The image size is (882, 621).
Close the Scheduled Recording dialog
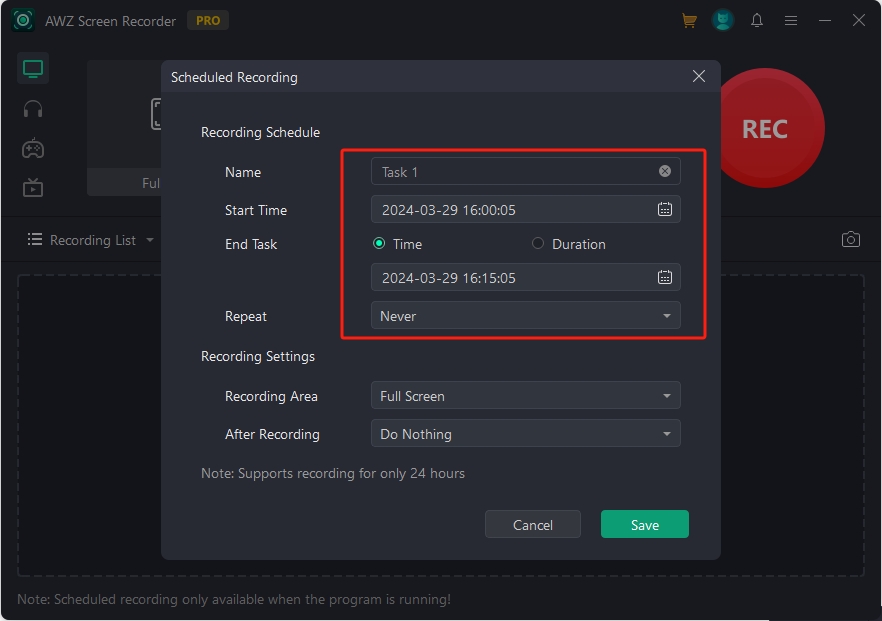699,76
